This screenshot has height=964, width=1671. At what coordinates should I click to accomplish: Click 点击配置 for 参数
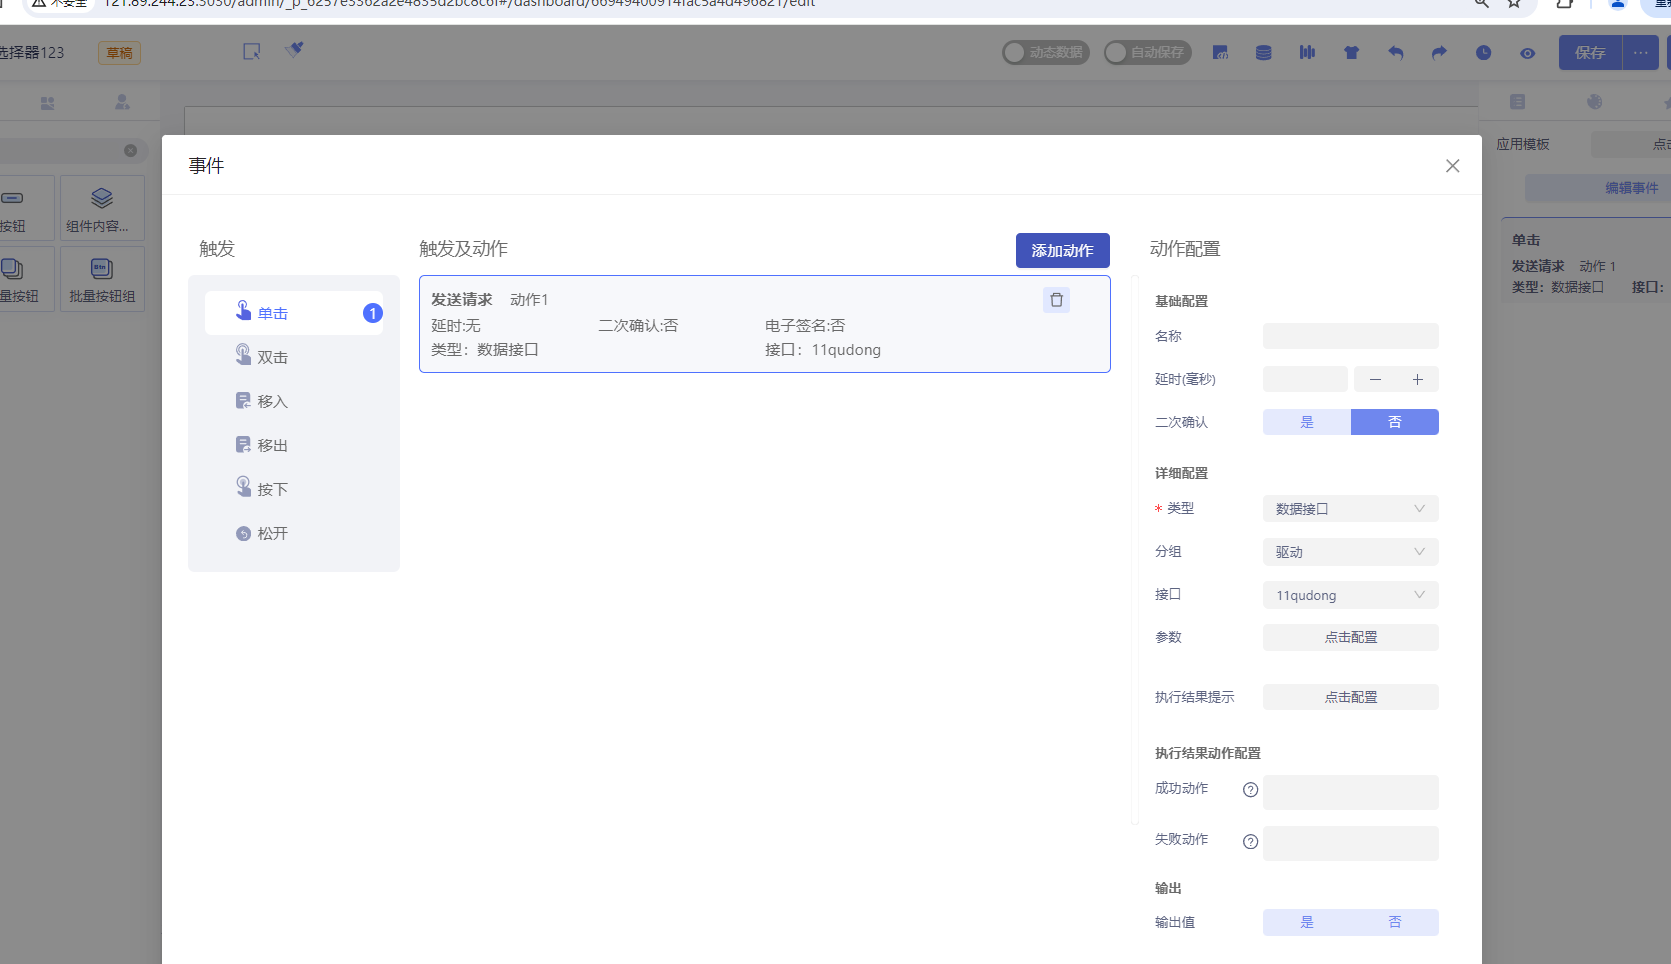(x=1351, y=637)
